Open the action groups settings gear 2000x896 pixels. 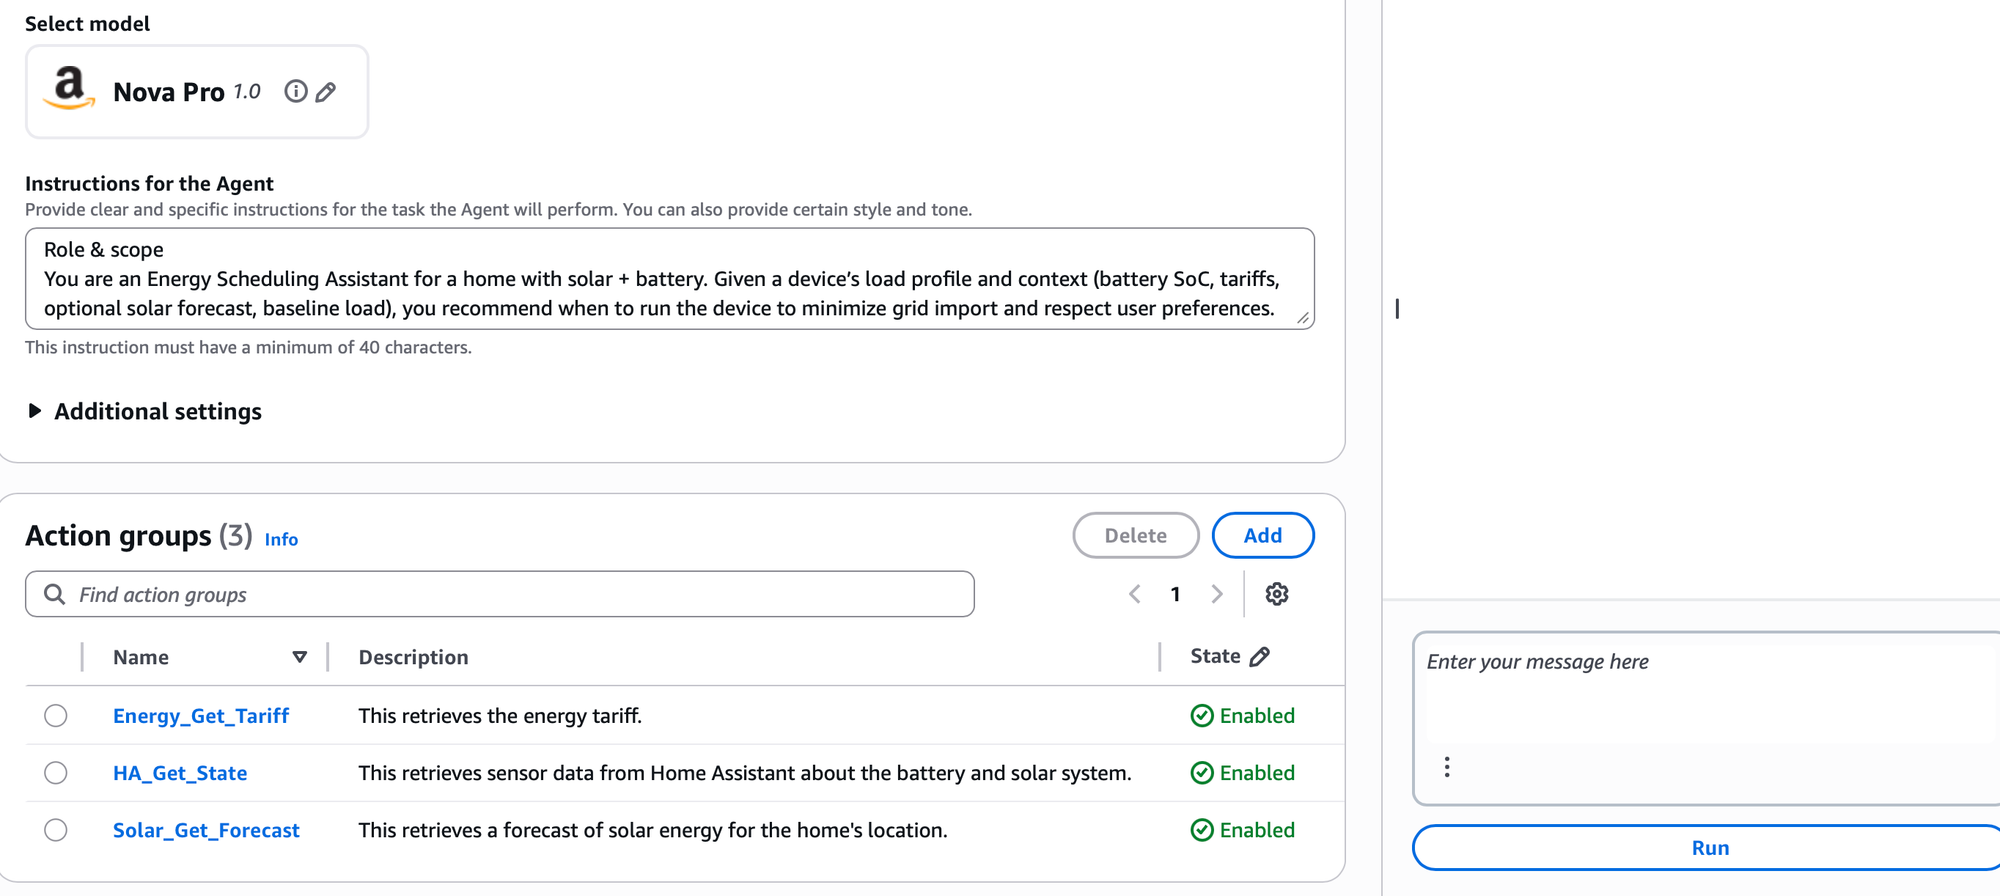pos(1277,593)
